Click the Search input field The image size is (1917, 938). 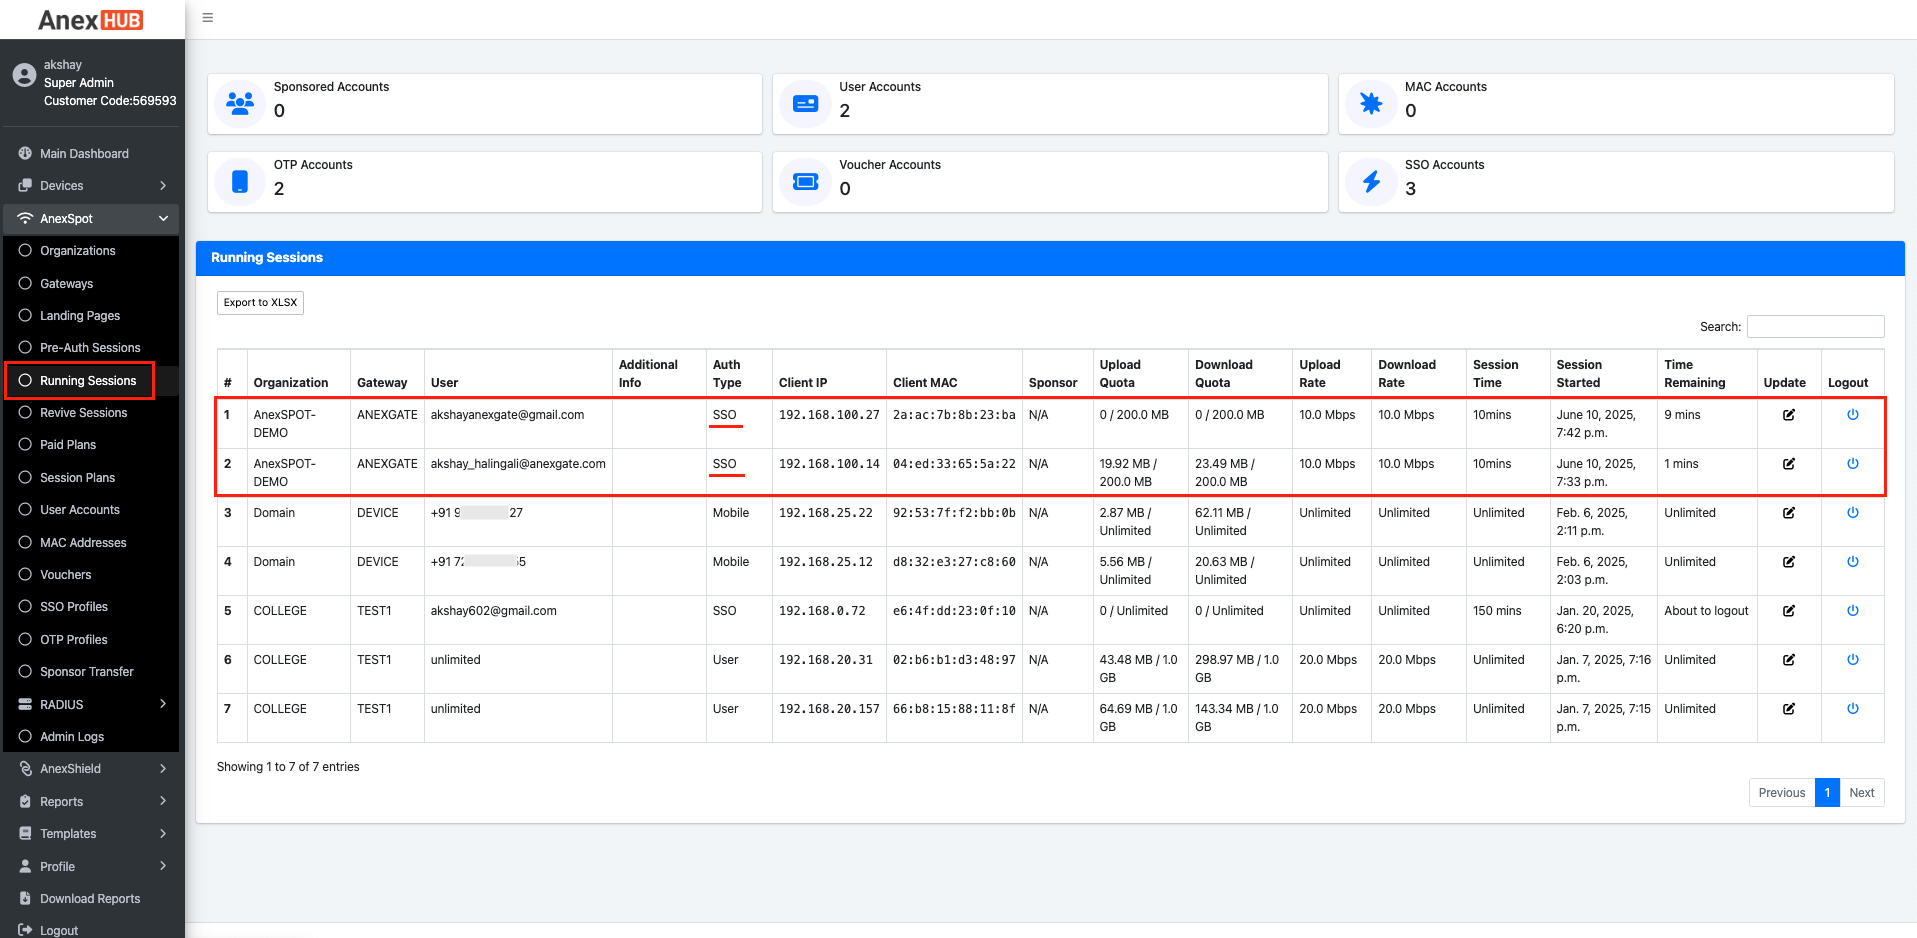(x=1815, y=326)
